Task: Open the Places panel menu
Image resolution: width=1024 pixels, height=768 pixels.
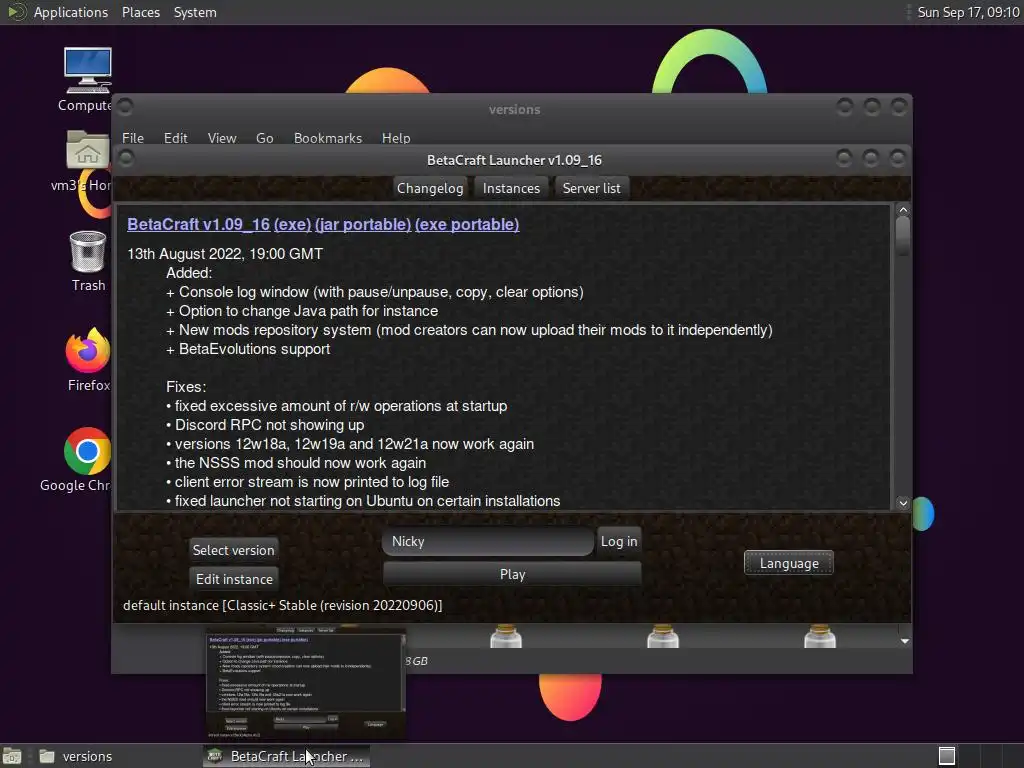Action: point(140,12)
